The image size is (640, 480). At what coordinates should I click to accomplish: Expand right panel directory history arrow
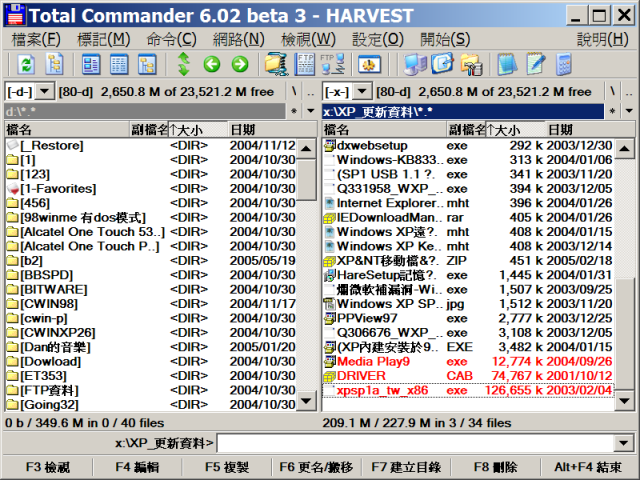pos(629,111)
